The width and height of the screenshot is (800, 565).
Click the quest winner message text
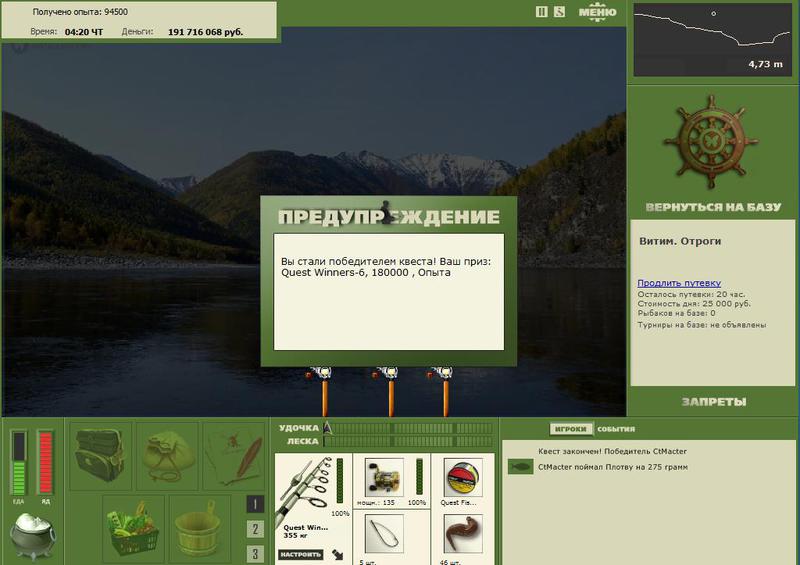[x=386, y=267]
